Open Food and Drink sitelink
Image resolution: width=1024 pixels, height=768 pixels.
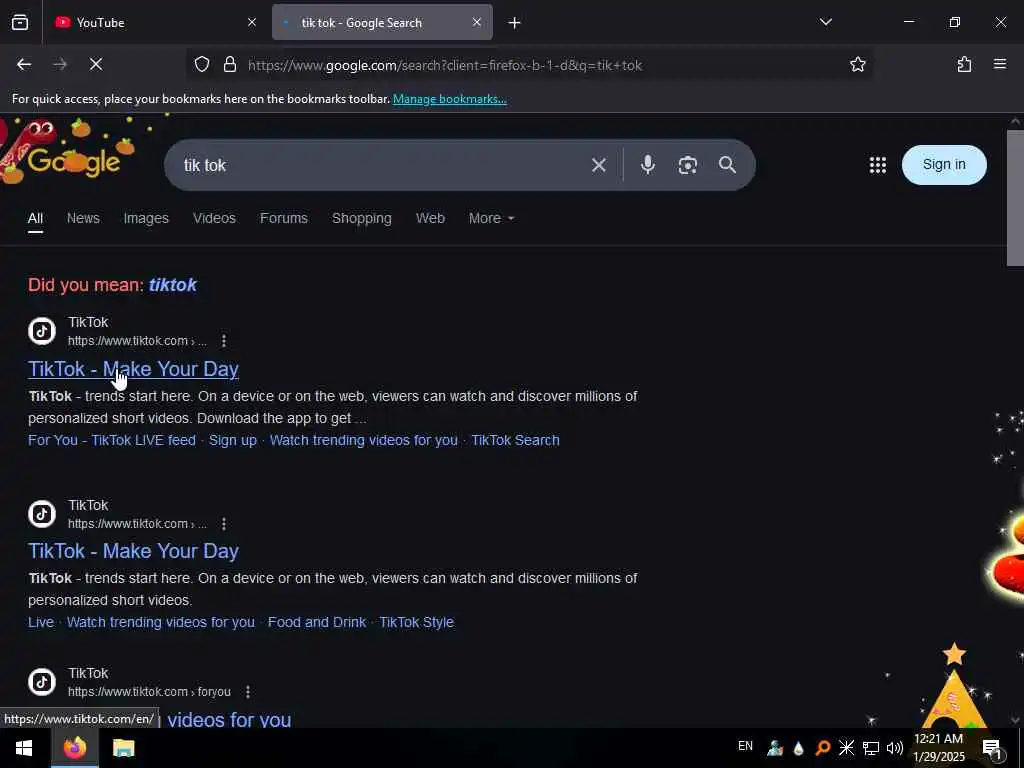pos(317,622)
